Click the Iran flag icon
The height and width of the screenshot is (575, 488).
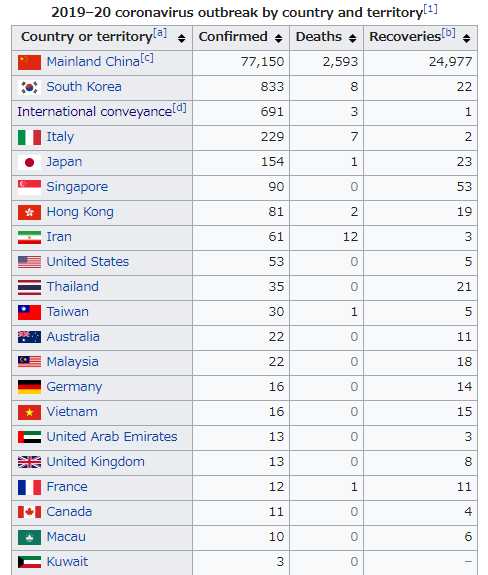coord(29,237)
